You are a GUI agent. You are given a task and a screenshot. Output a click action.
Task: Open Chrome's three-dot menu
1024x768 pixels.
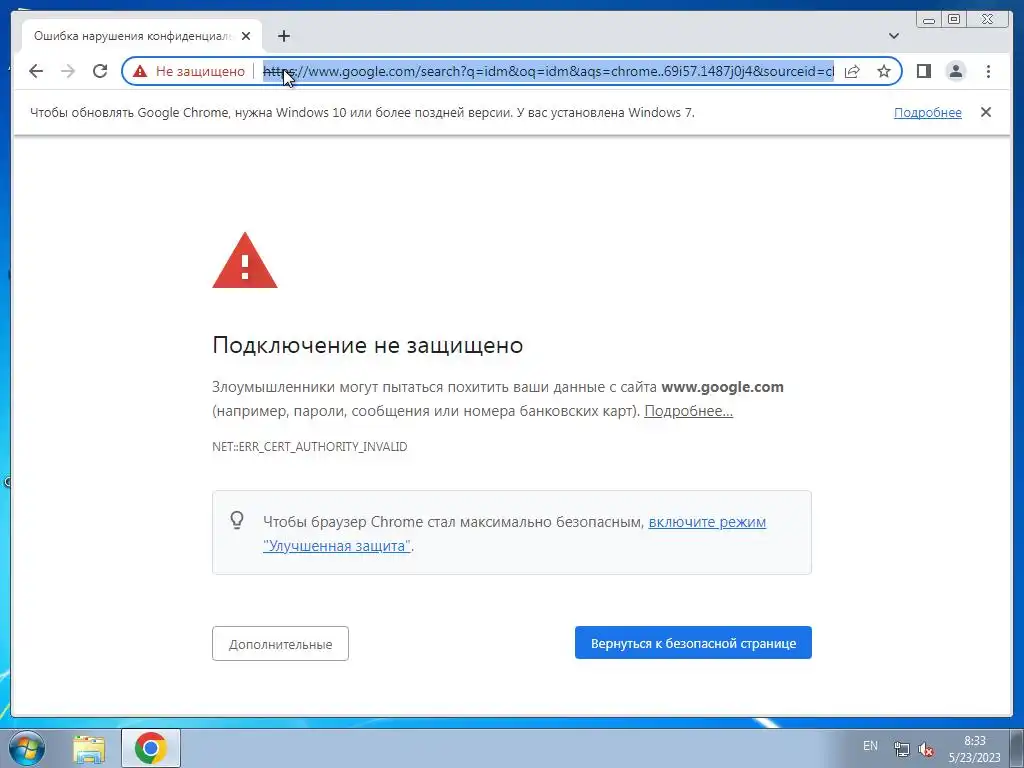[x=988, y=71]
